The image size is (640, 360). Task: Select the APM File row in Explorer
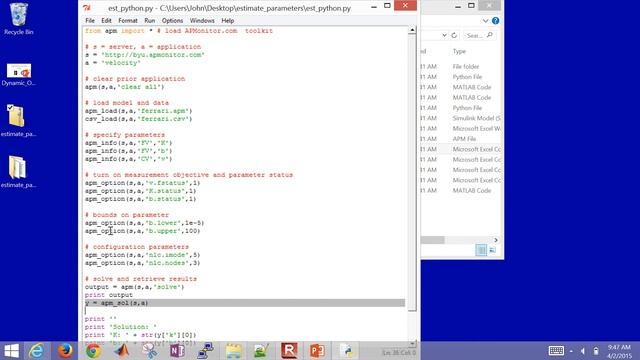tap(461, 139)
